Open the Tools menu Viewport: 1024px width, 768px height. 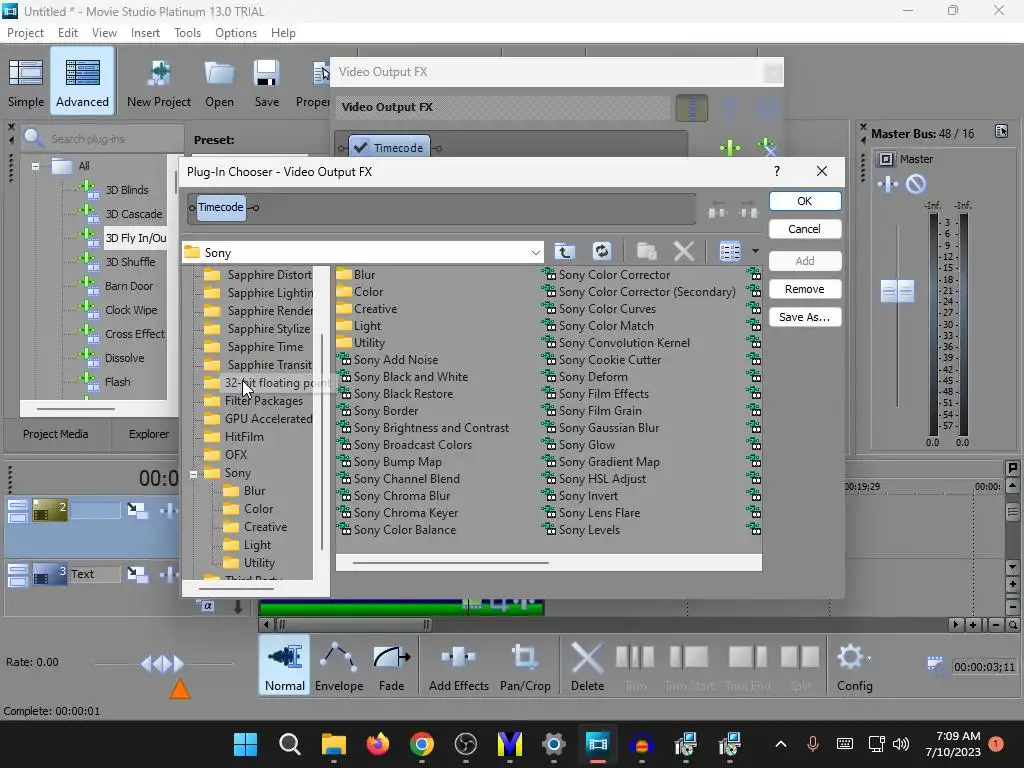pyautogui.click(x=187, y=33)
